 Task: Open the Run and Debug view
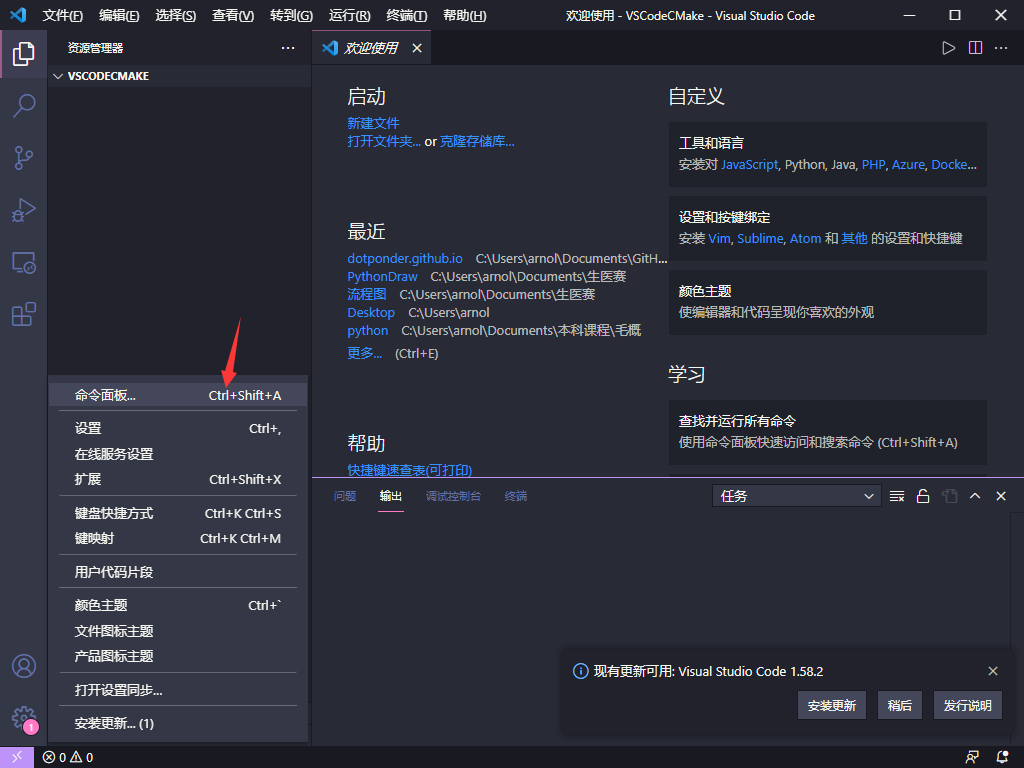tap(23, 210)
